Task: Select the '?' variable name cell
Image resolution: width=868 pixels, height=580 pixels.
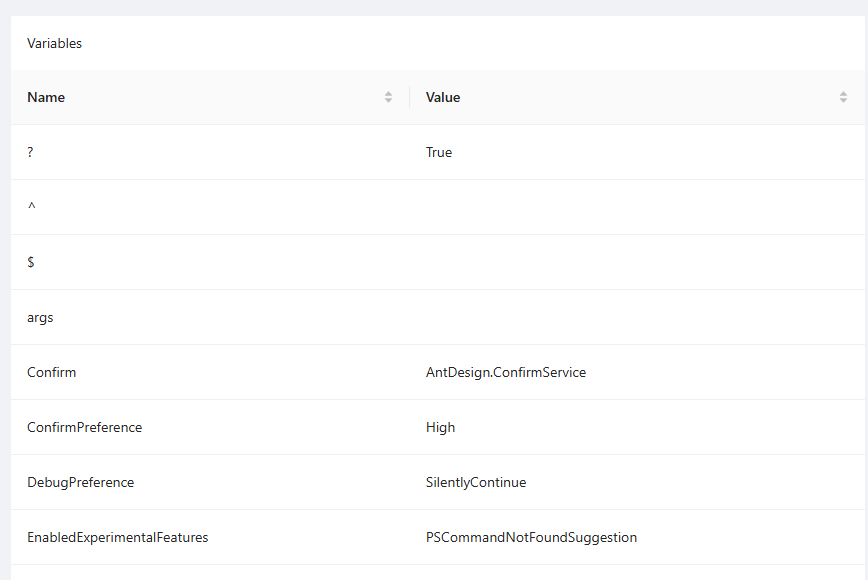Action: (x=210, y=152)
